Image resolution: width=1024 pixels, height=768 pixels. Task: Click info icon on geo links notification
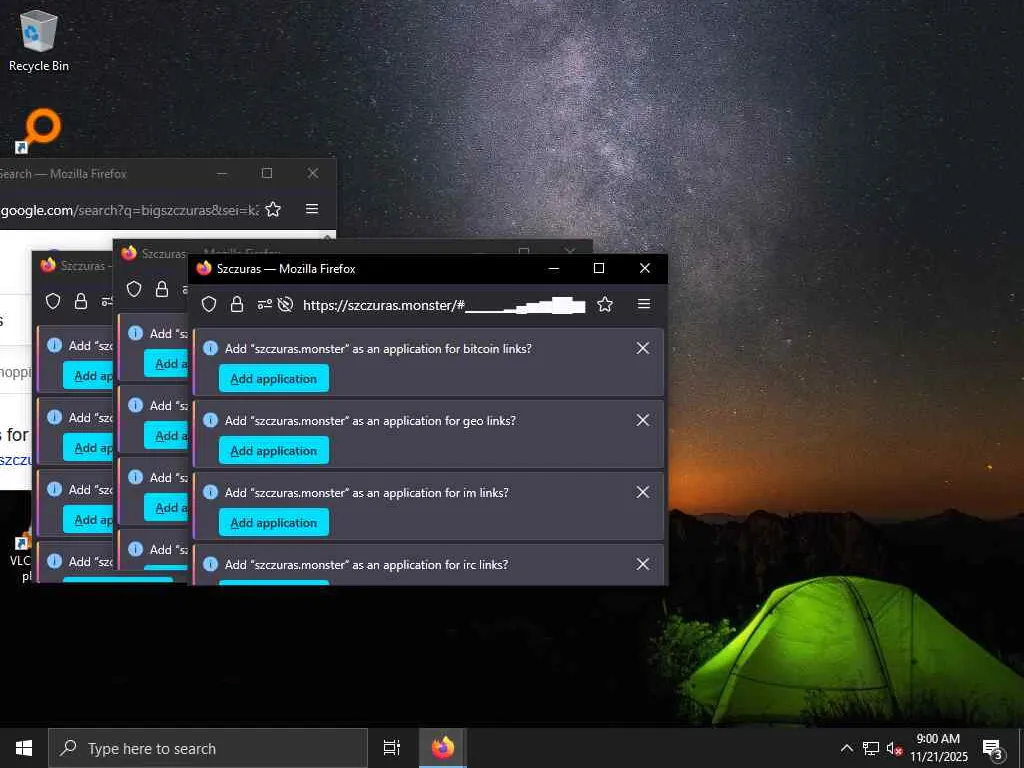tap(210, 420)
